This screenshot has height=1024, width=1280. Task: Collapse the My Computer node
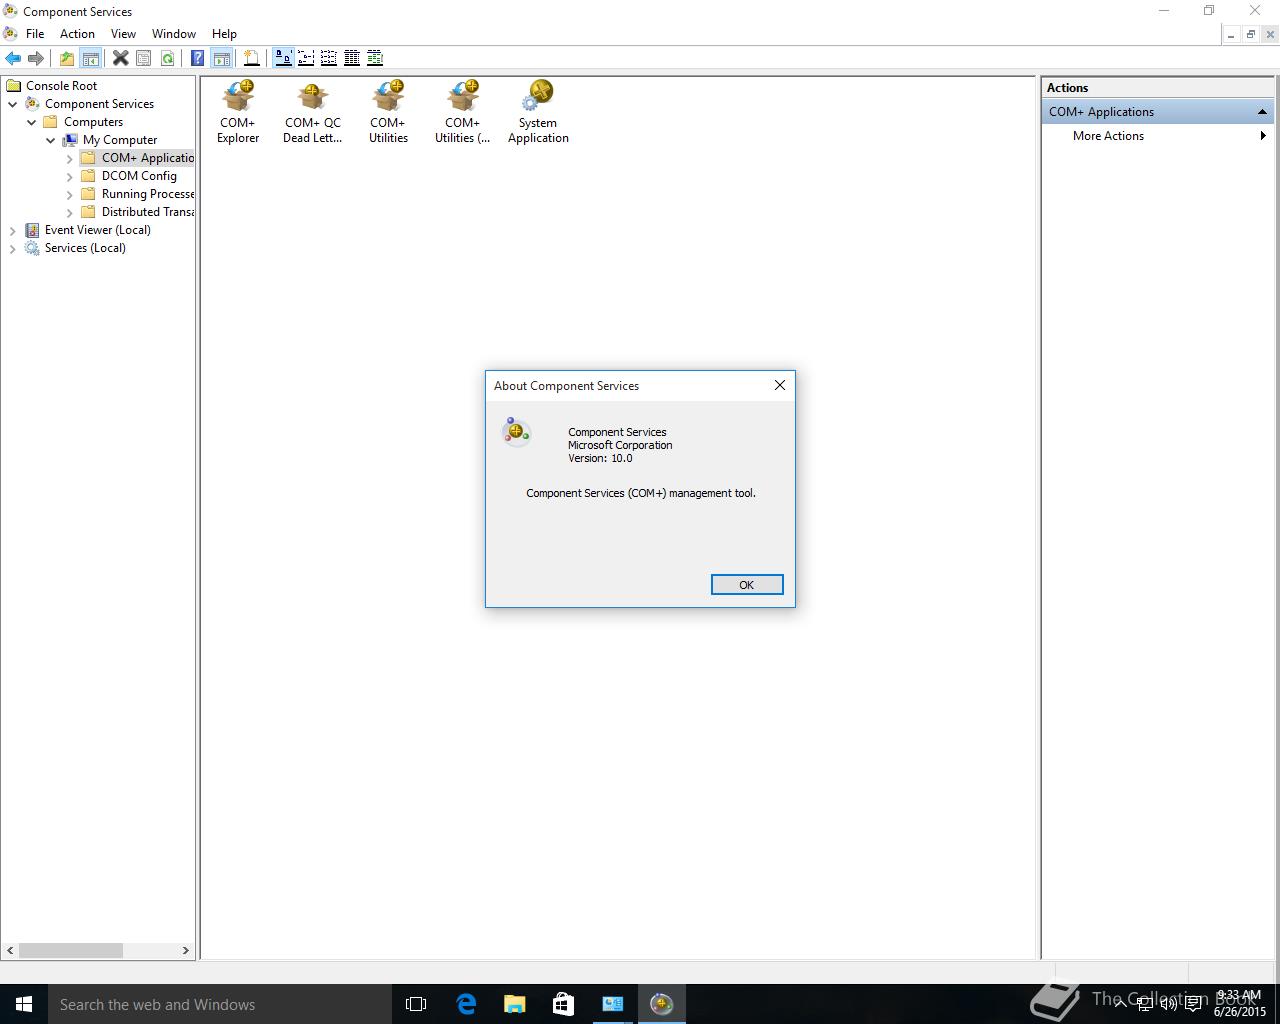pyautogui.click(x=51, y=140)
